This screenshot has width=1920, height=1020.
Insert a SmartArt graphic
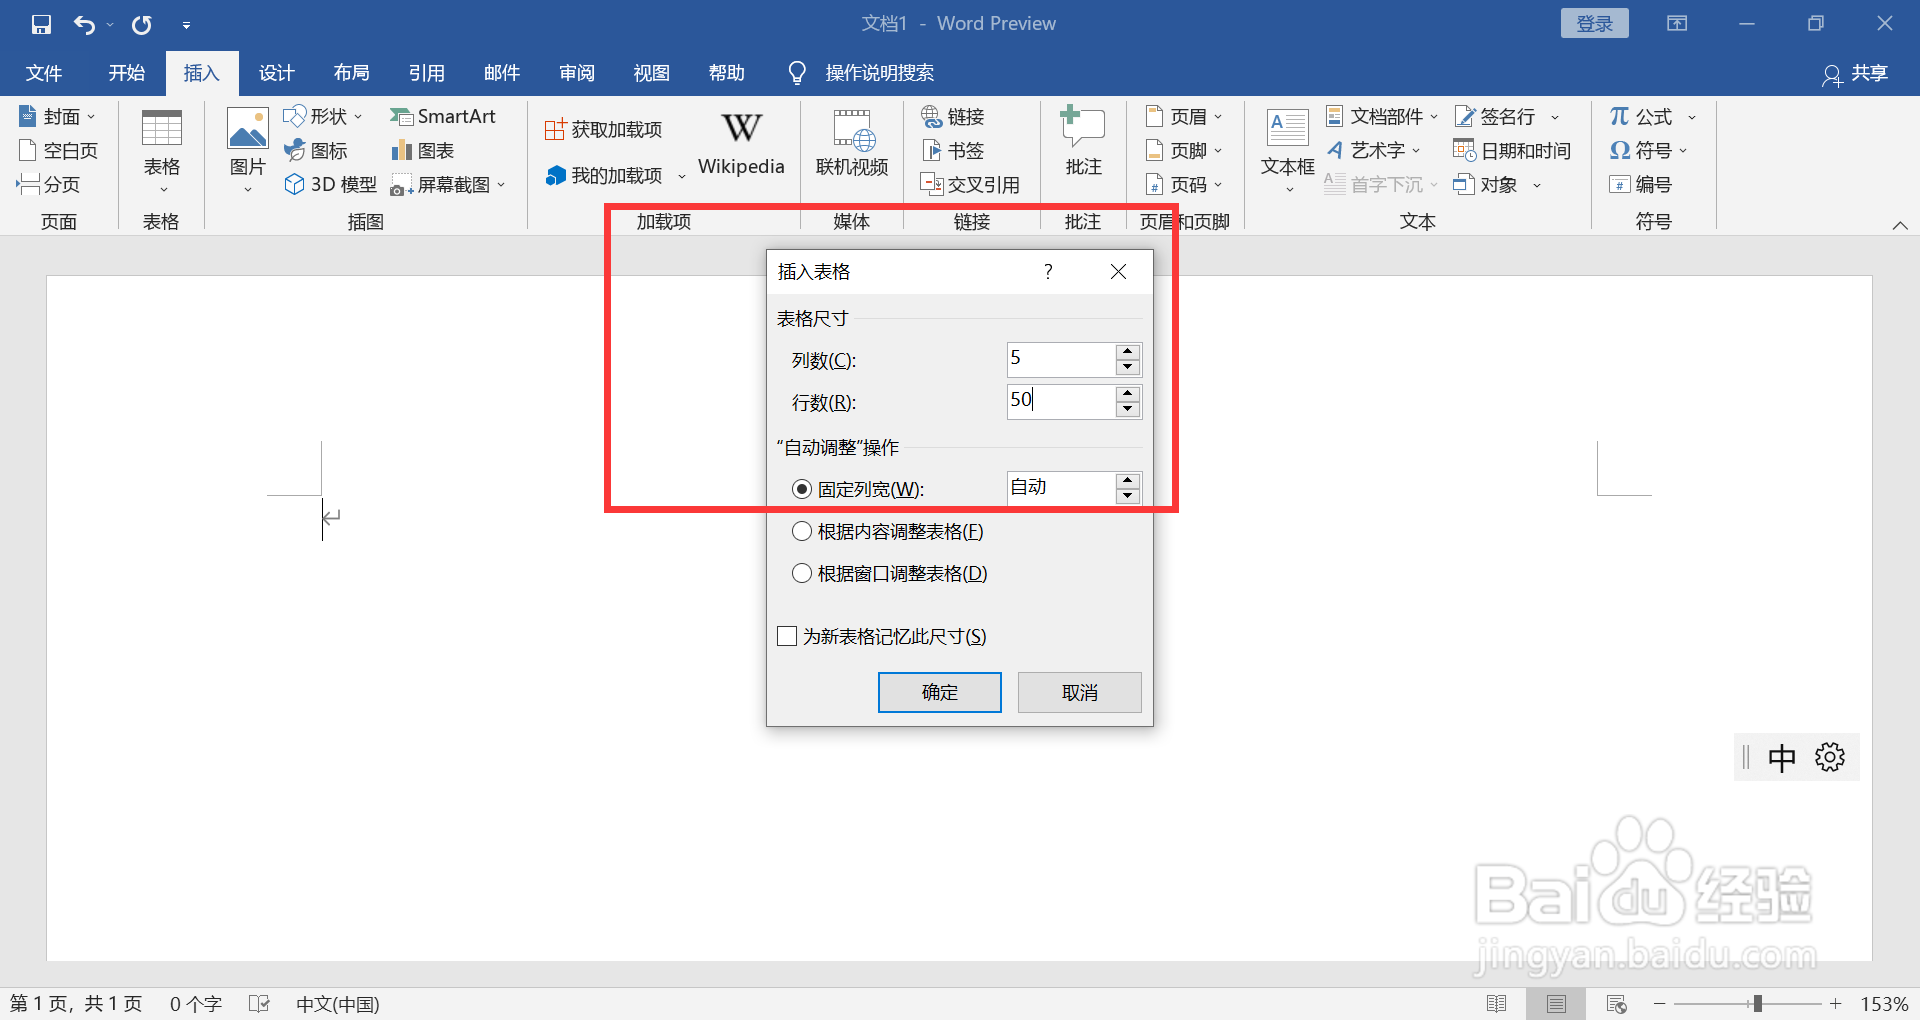tap(444, 116)
